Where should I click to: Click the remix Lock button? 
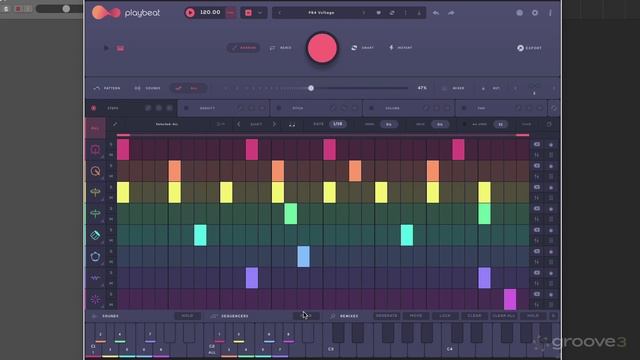445,316
